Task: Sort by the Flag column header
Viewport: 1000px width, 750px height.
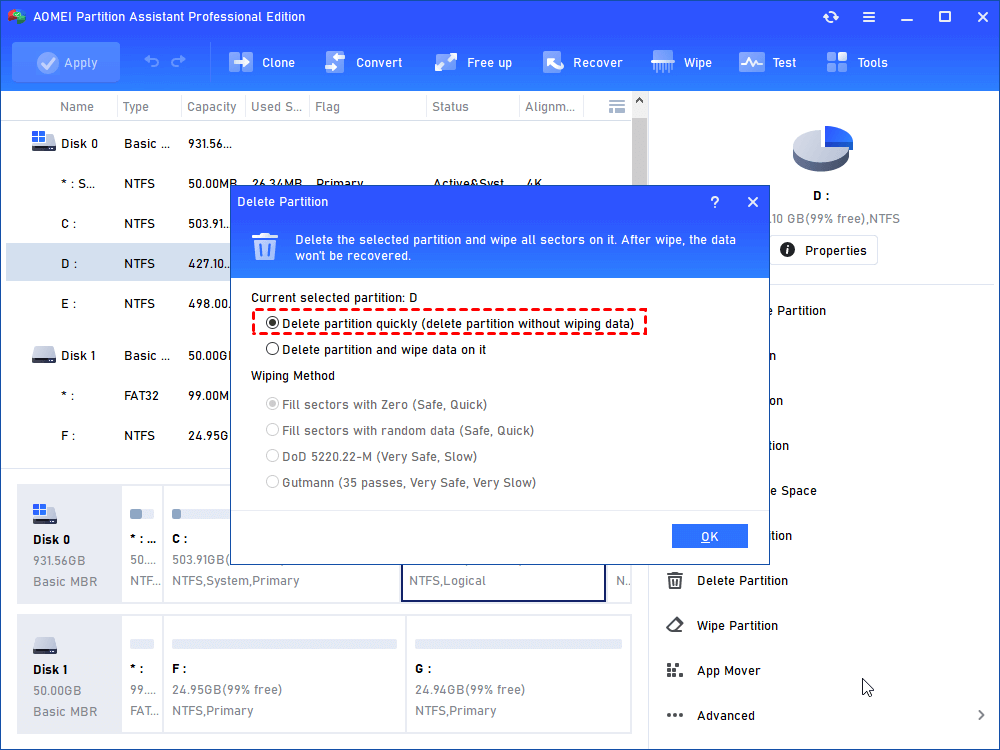Action: (x=327, y=107)
